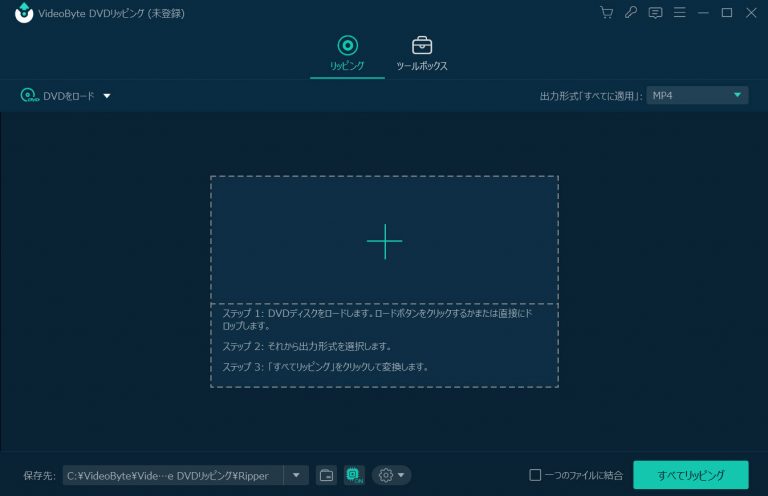Click the save path field
This screenshot has width=768, height=496.
[x=173, y=475]
